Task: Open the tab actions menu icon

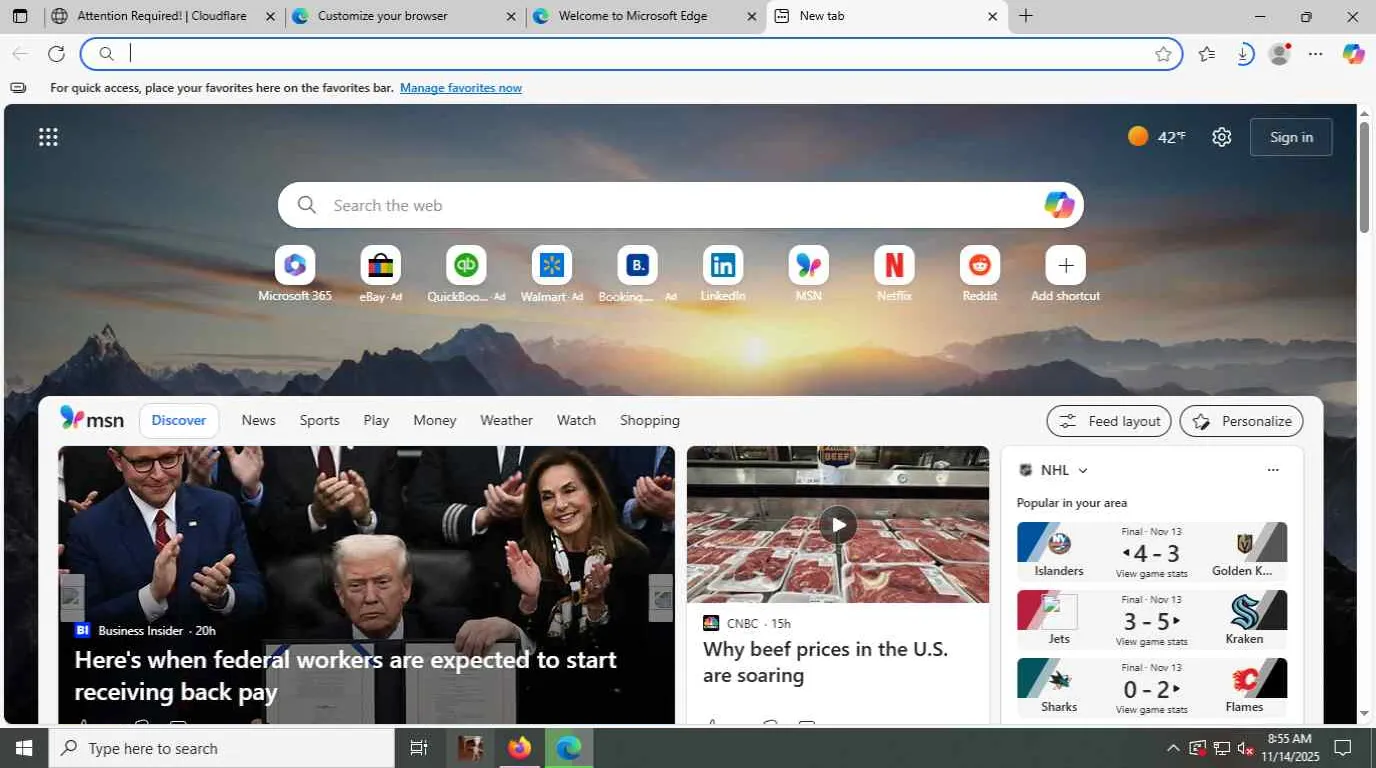Action: click(x=20, y=16)
